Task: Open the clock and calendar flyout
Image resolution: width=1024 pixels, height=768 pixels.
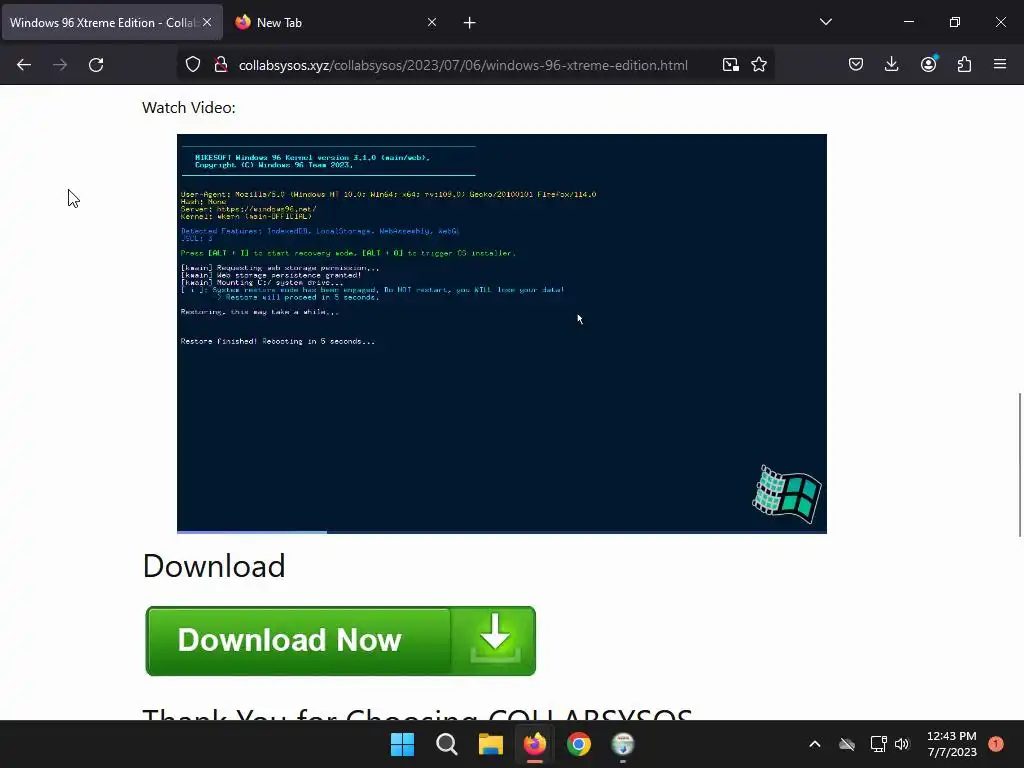Action: pyautogui.click(x=952, y=744)
